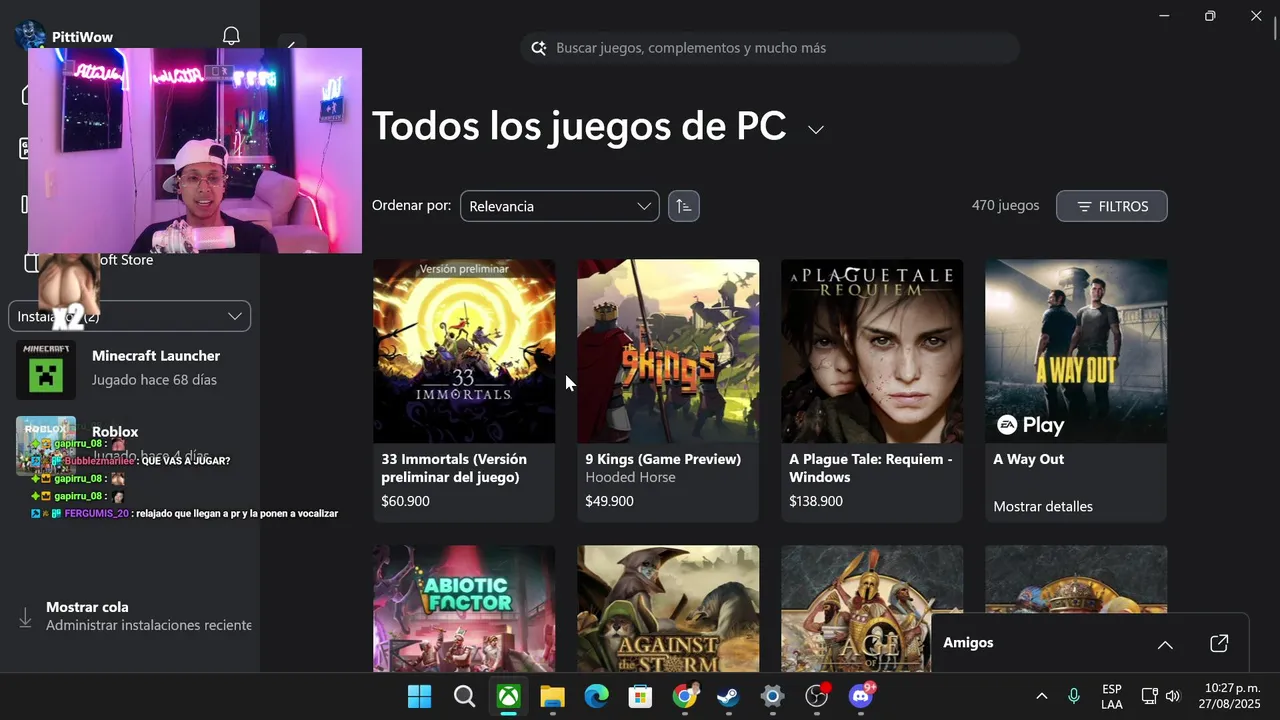
Task: Open the FILTROS filter panel
Action: pyautogui.click(x=1112, y=206)
